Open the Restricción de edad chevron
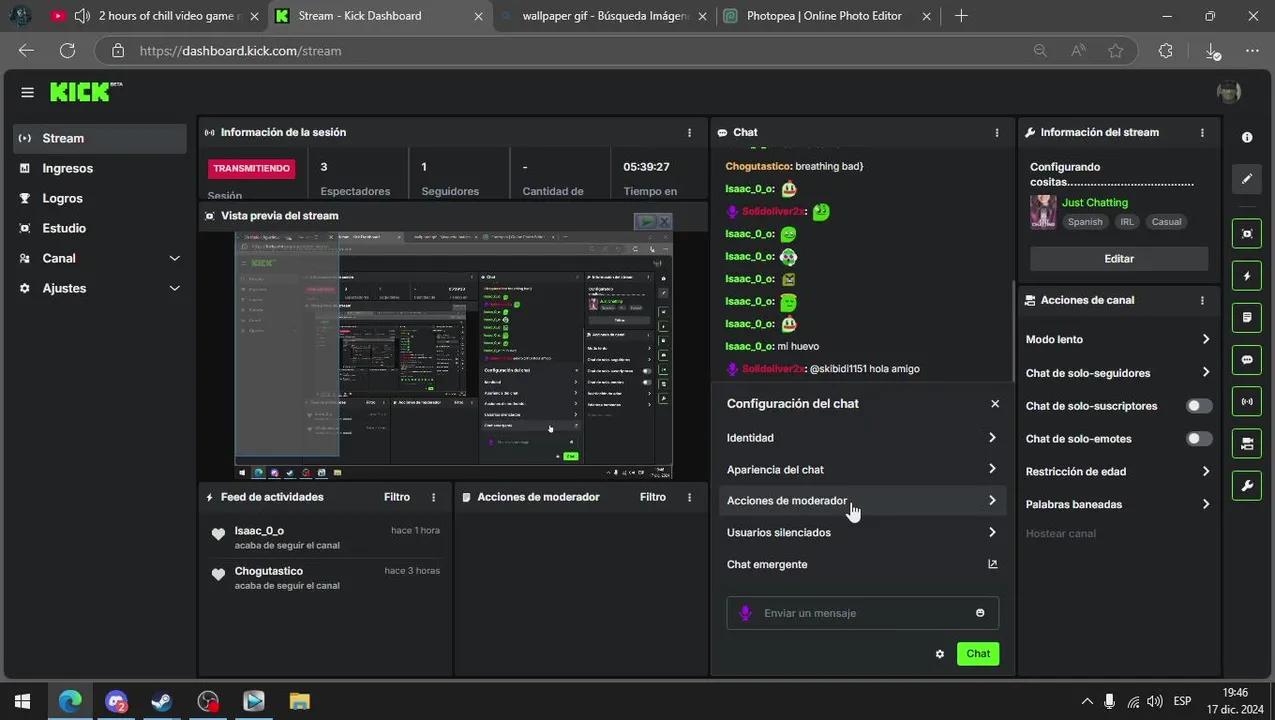Screen dimensions: 1275x720 (1205, 471)
